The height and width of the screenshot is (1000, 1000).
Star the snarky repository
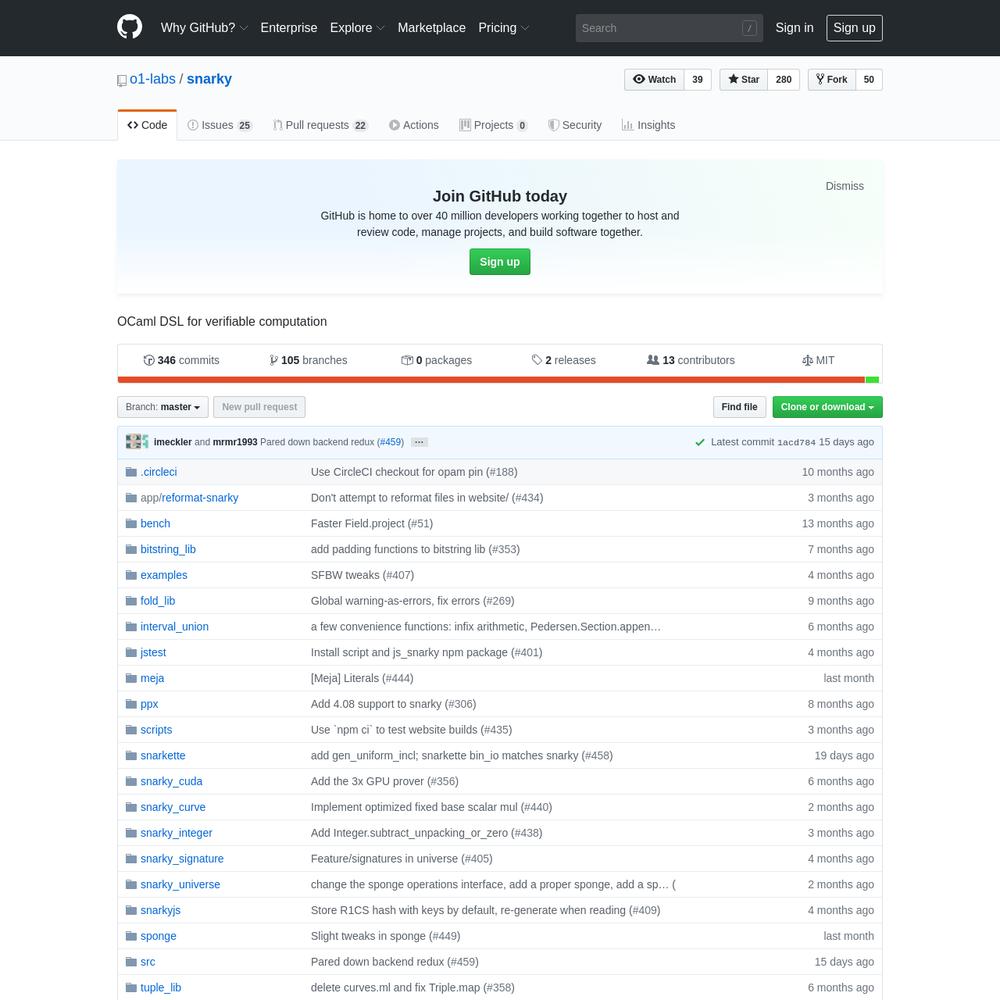744,79
